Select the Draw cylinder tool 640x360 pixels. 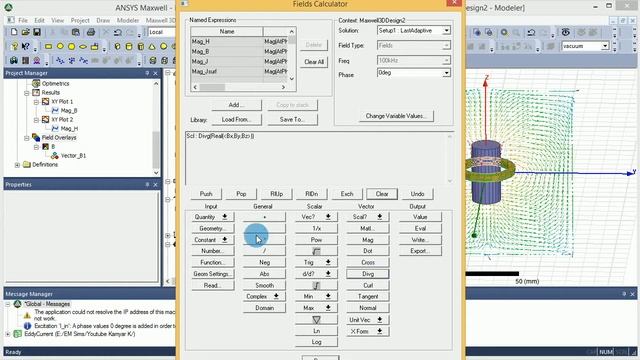(x=129, y=47)
